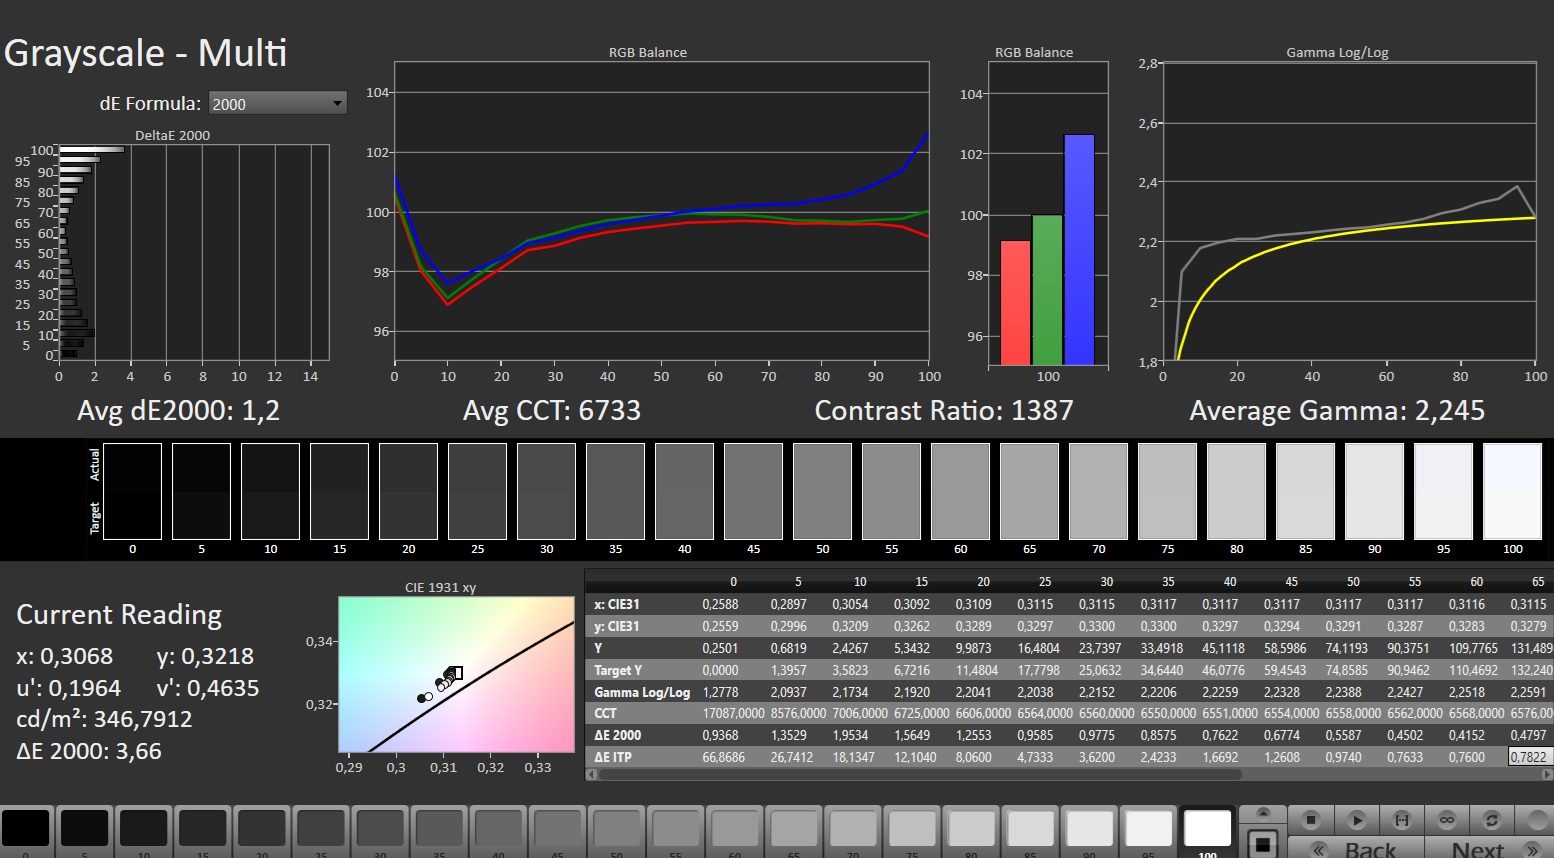Image resolution: width=1554 pixels, height=858 pixels.
Task: Click the continuous read infinity icon
Action: (x=1447, y=820)
